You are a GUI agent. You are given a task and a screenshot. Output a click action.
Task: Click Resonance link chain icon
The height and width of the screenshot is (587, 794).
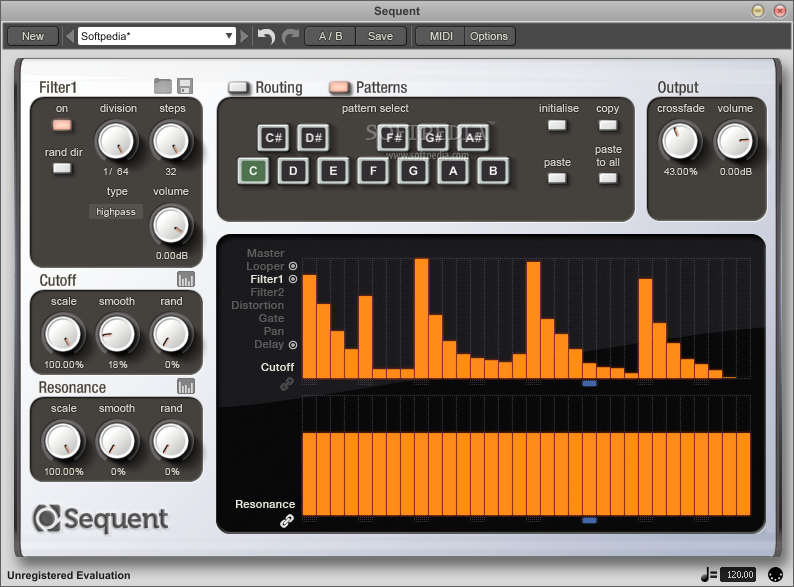click(x=287, y=521)
